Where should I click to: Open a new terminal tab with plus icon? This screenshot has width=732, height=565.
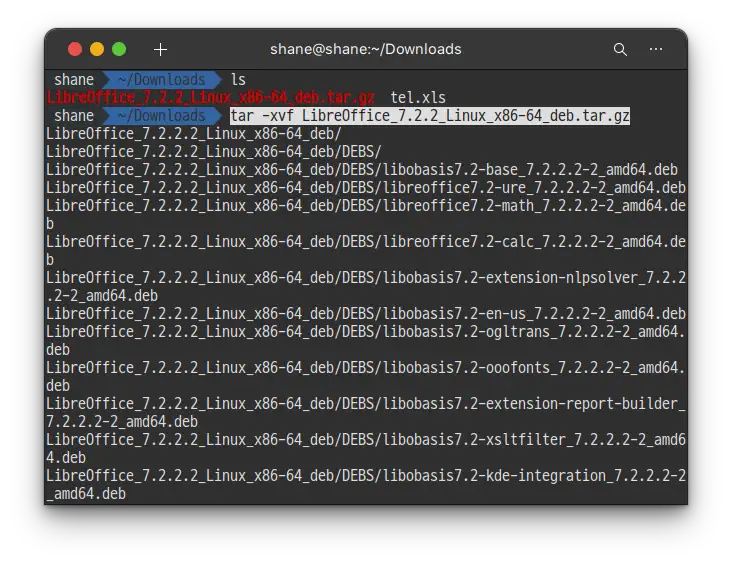pyautogui.click(x=160, y=49)
